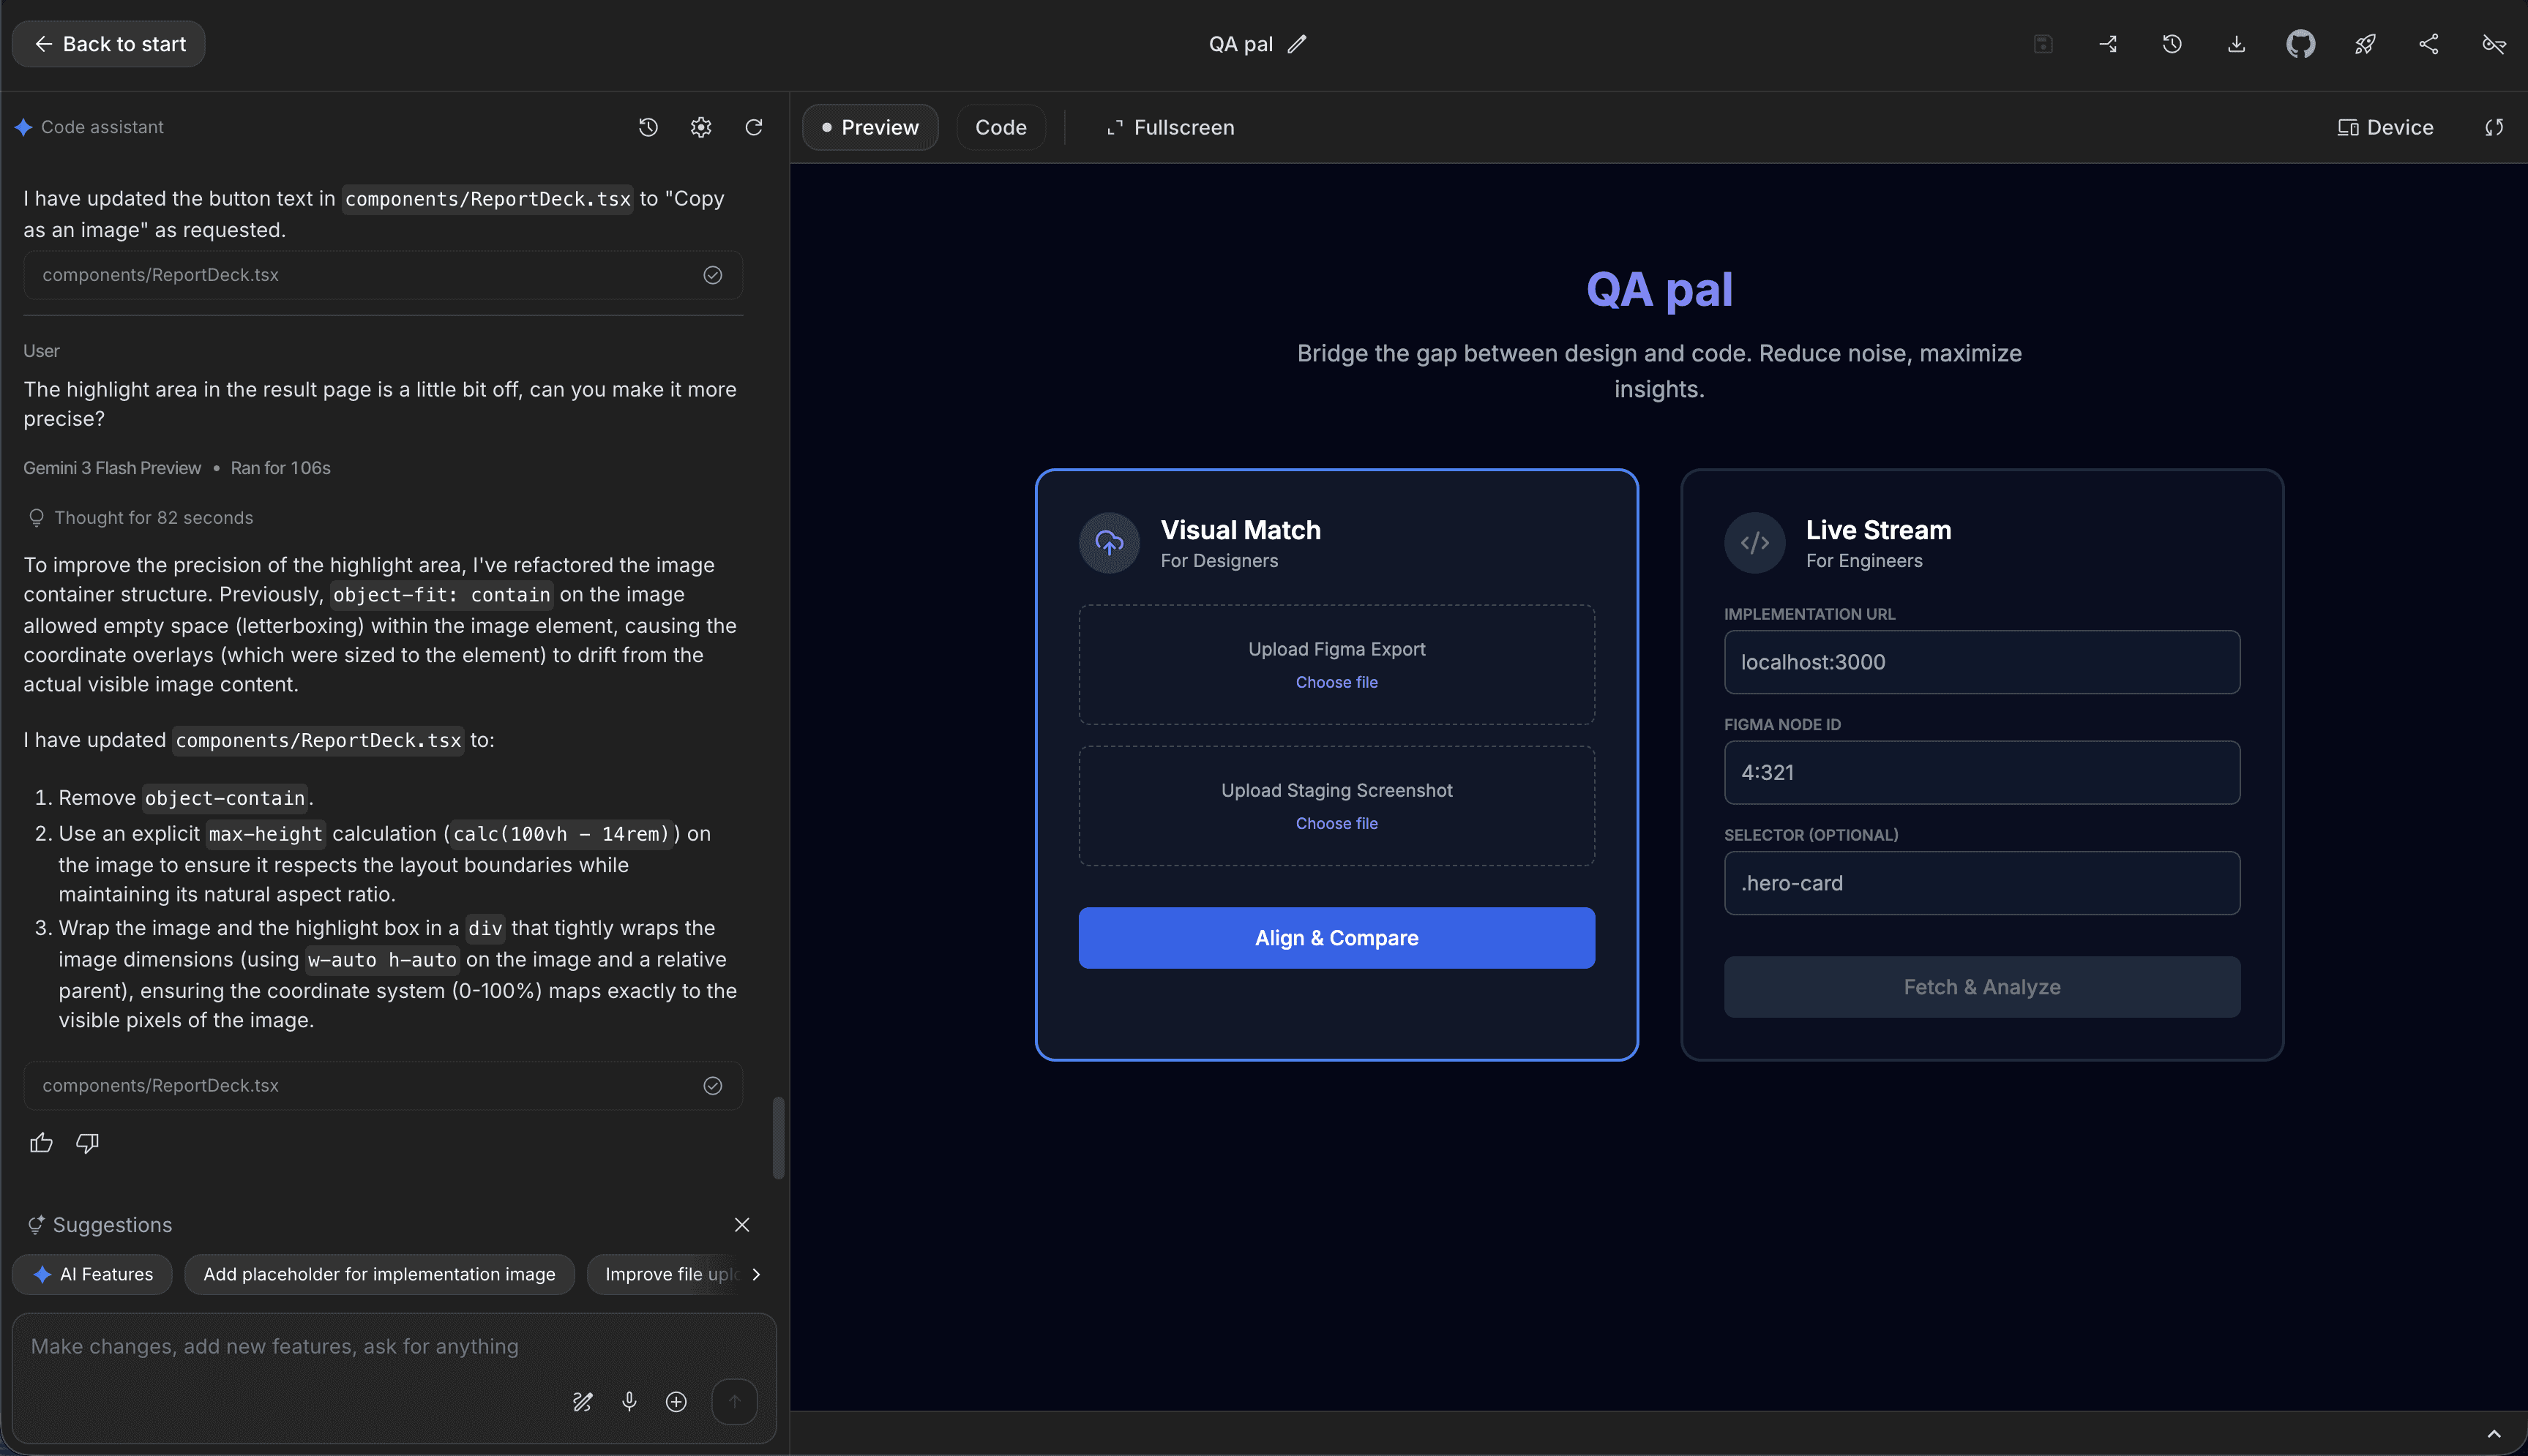Click Choose file under Upload Figma Export
This screenshot has width=2528, height=1456.
[x=1336, y=682]
